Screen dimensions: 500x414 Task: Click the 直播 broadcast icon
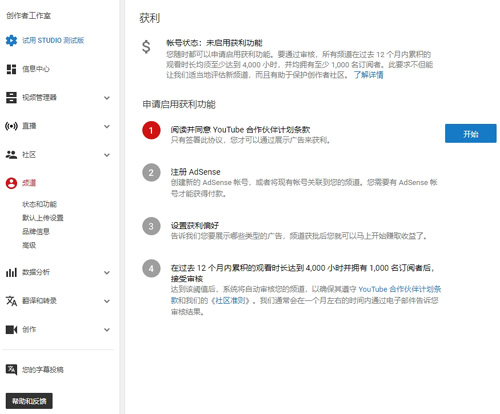point(11,126)
